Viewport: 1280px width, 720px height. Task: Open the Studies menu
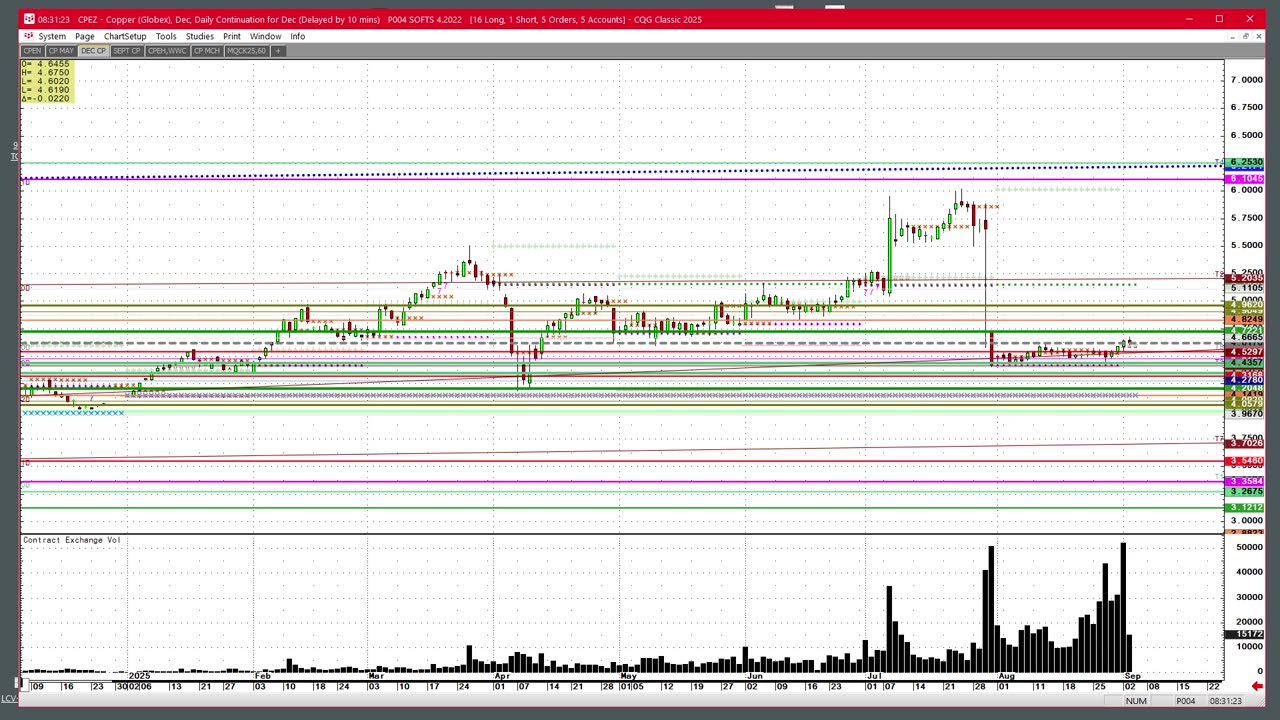(199, 36)
